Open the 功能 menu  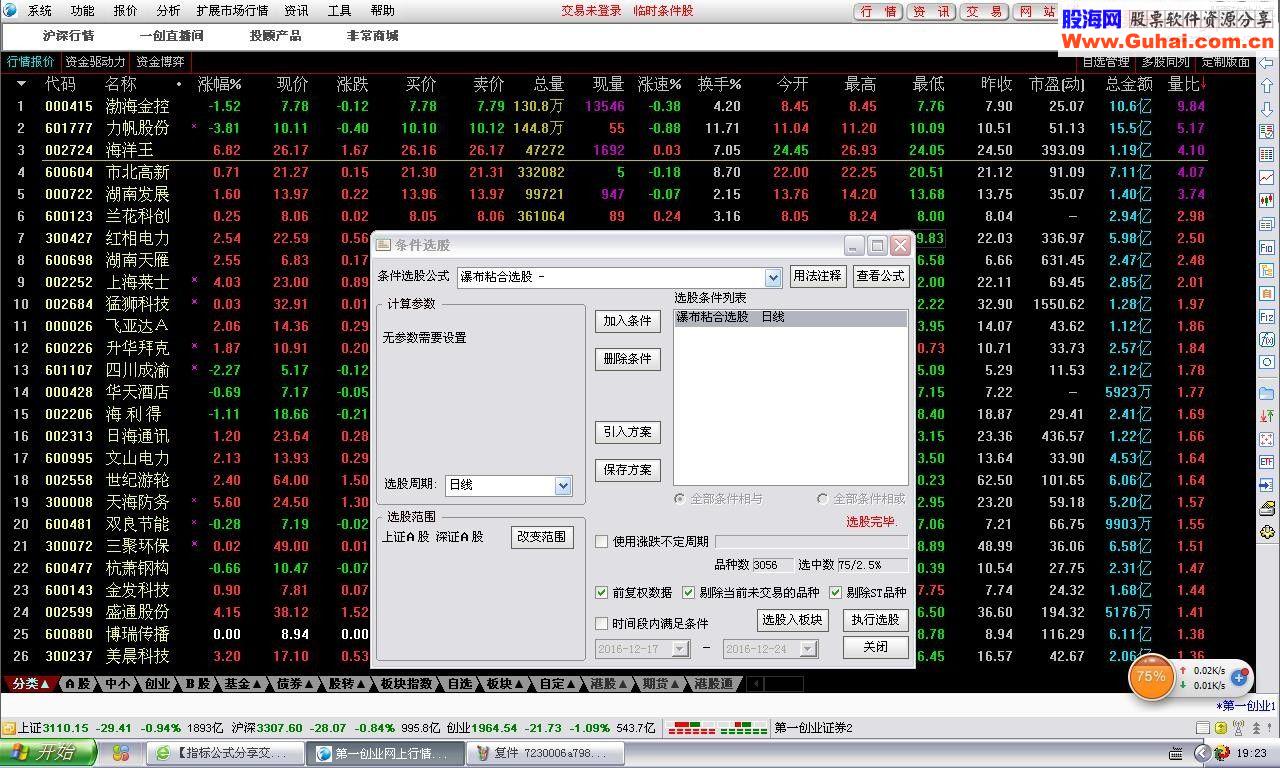(83, 11)
